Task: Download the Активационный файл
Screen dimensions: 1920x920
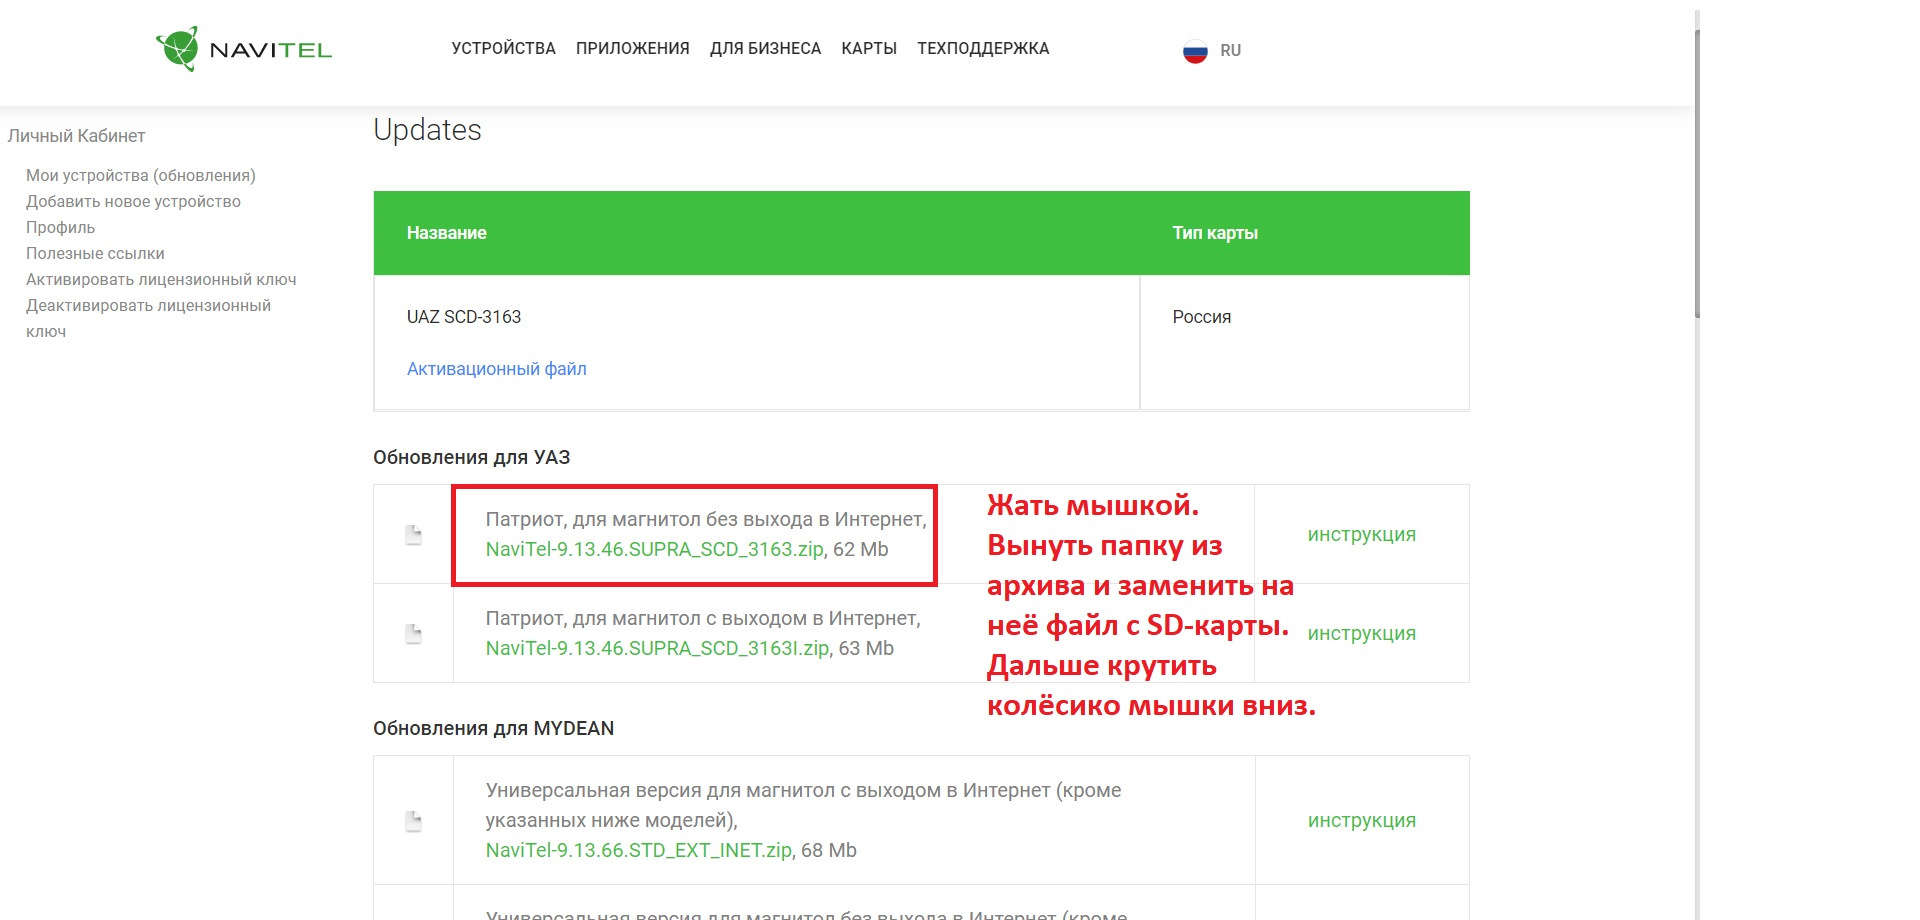Action: (497, 369)
